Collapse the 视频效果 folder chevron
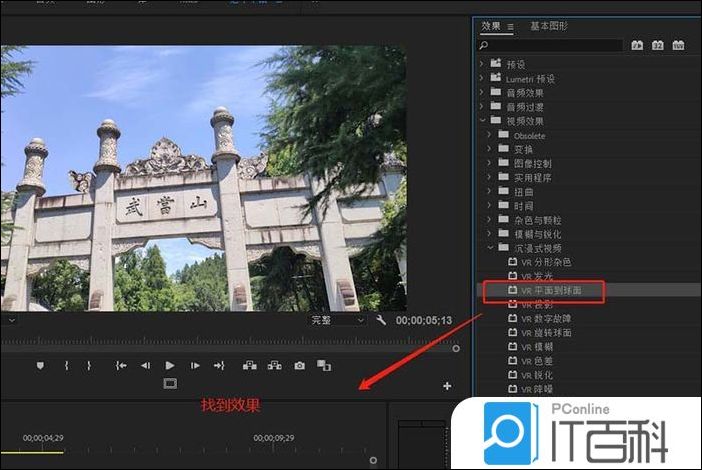The image size is (702, 470). click(x=482, y=120)
